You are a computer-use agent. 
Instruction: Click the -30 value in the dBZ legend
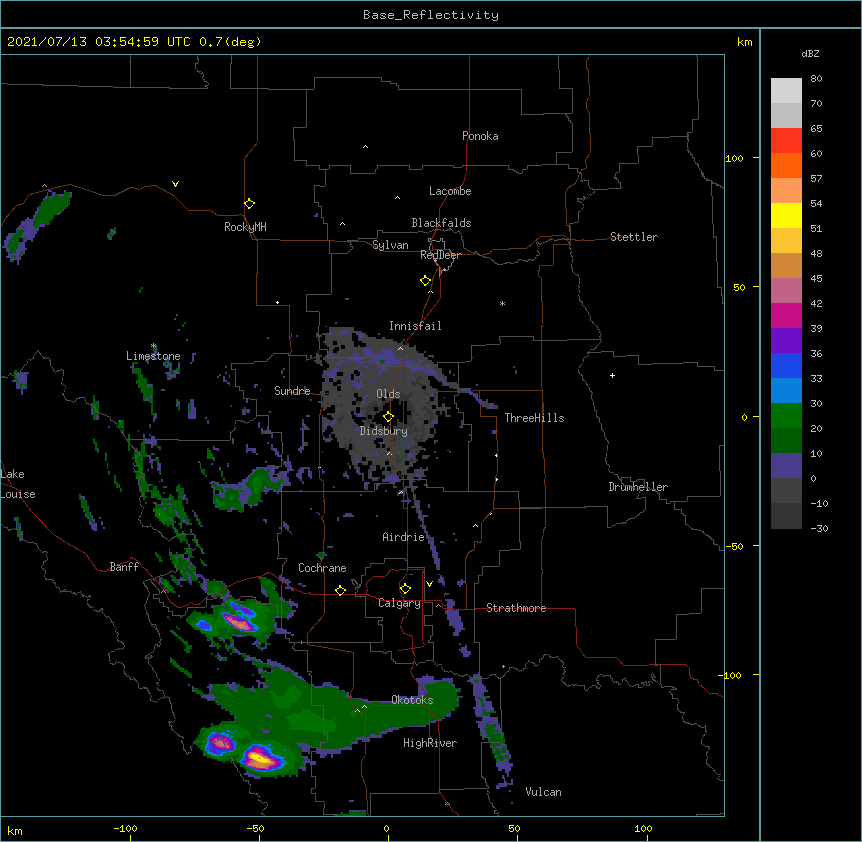coord(819,529)
